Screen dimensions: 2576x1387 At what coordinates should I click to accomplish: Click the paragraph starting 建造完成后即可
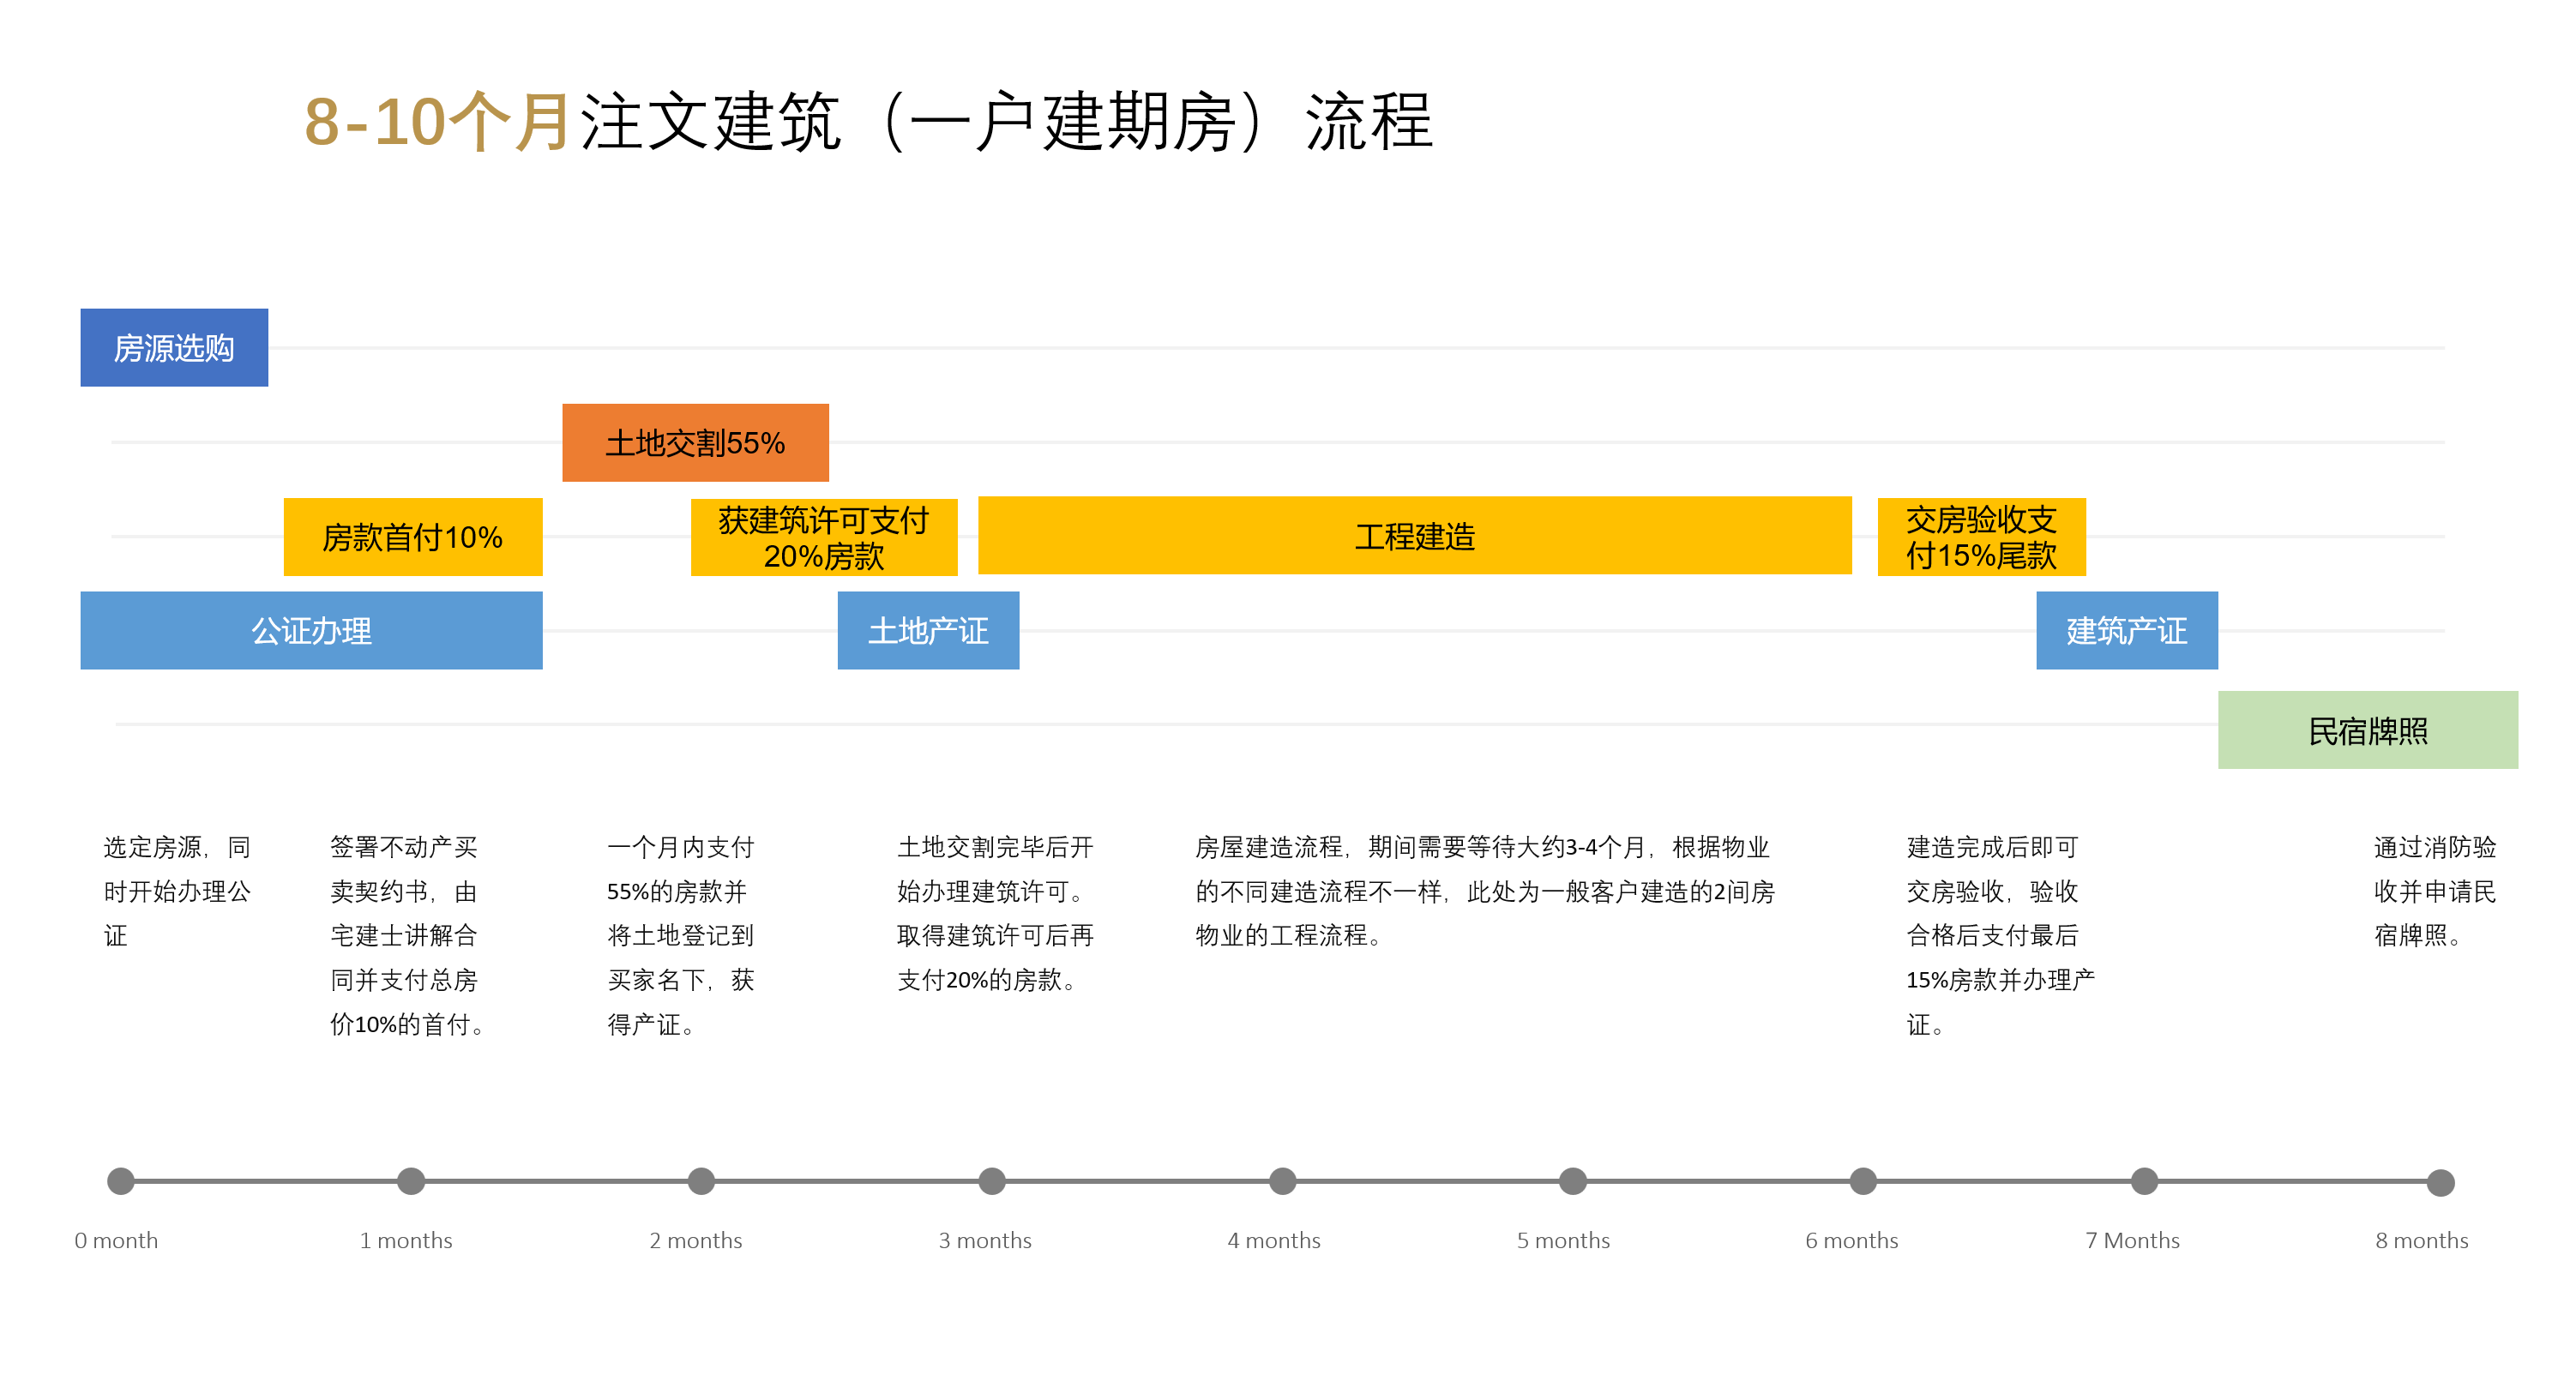(x=2000, y=935)
